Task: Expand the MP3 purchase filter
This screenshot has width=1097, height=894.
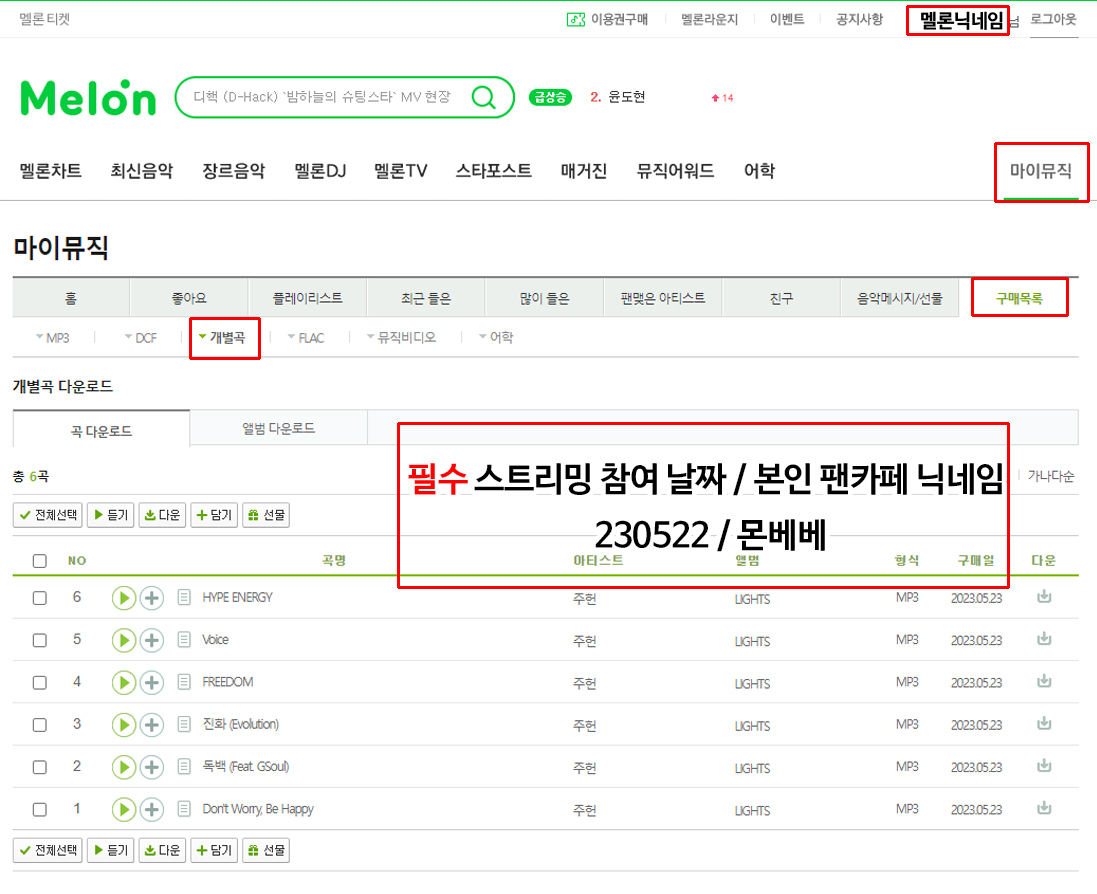Action: point(52,338)
